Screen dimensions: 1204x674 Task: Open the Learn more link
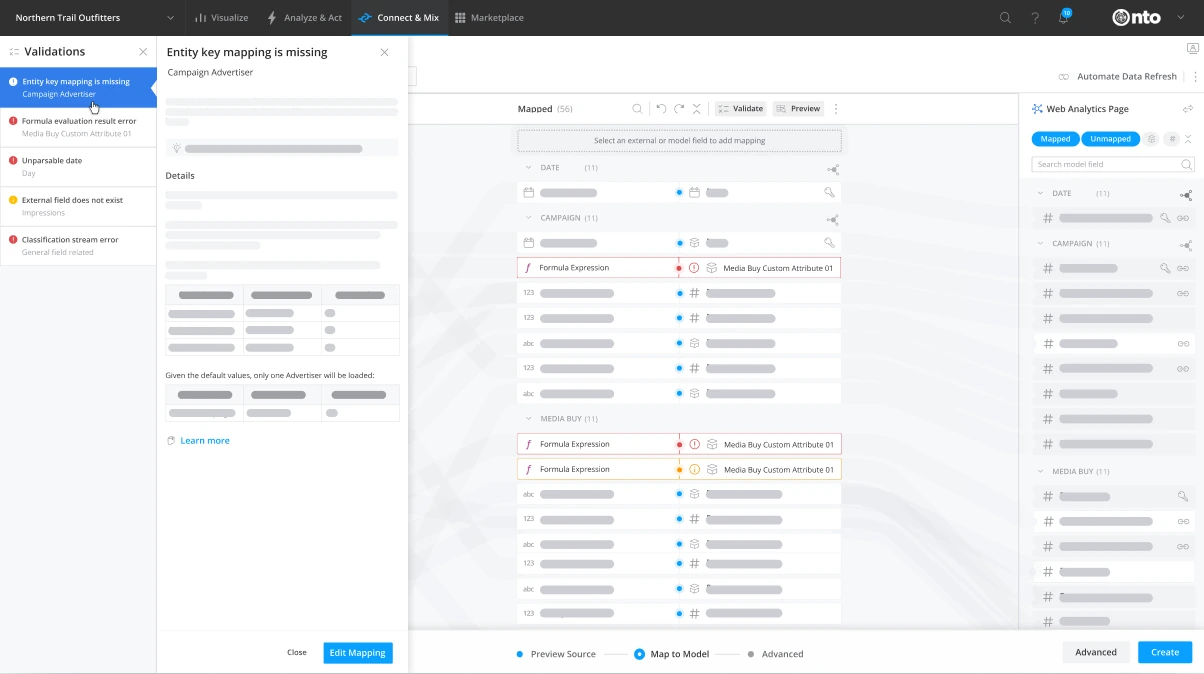(x=205, y=441)
